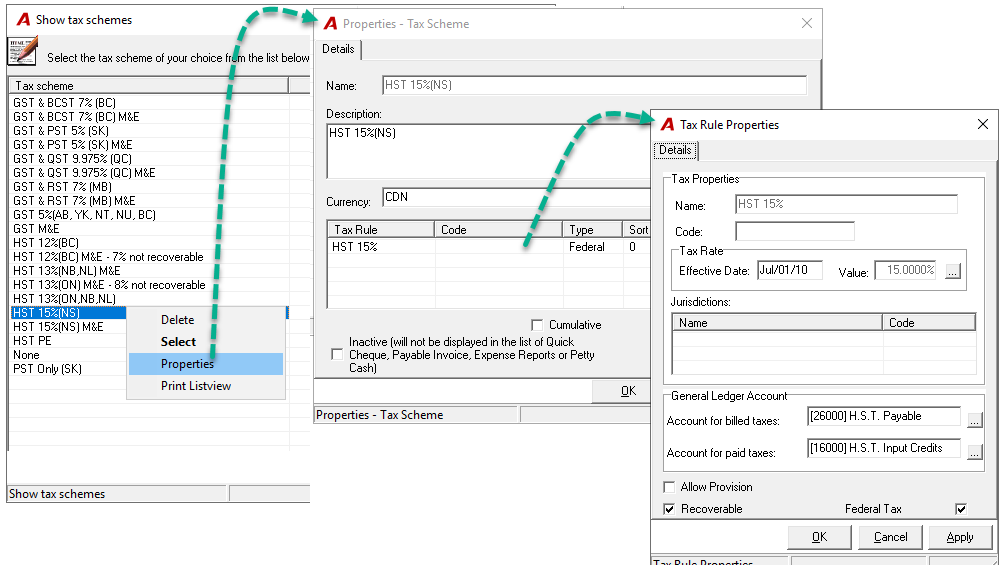Close the Tax Rule Properties dialog

(x=983, y=124)
